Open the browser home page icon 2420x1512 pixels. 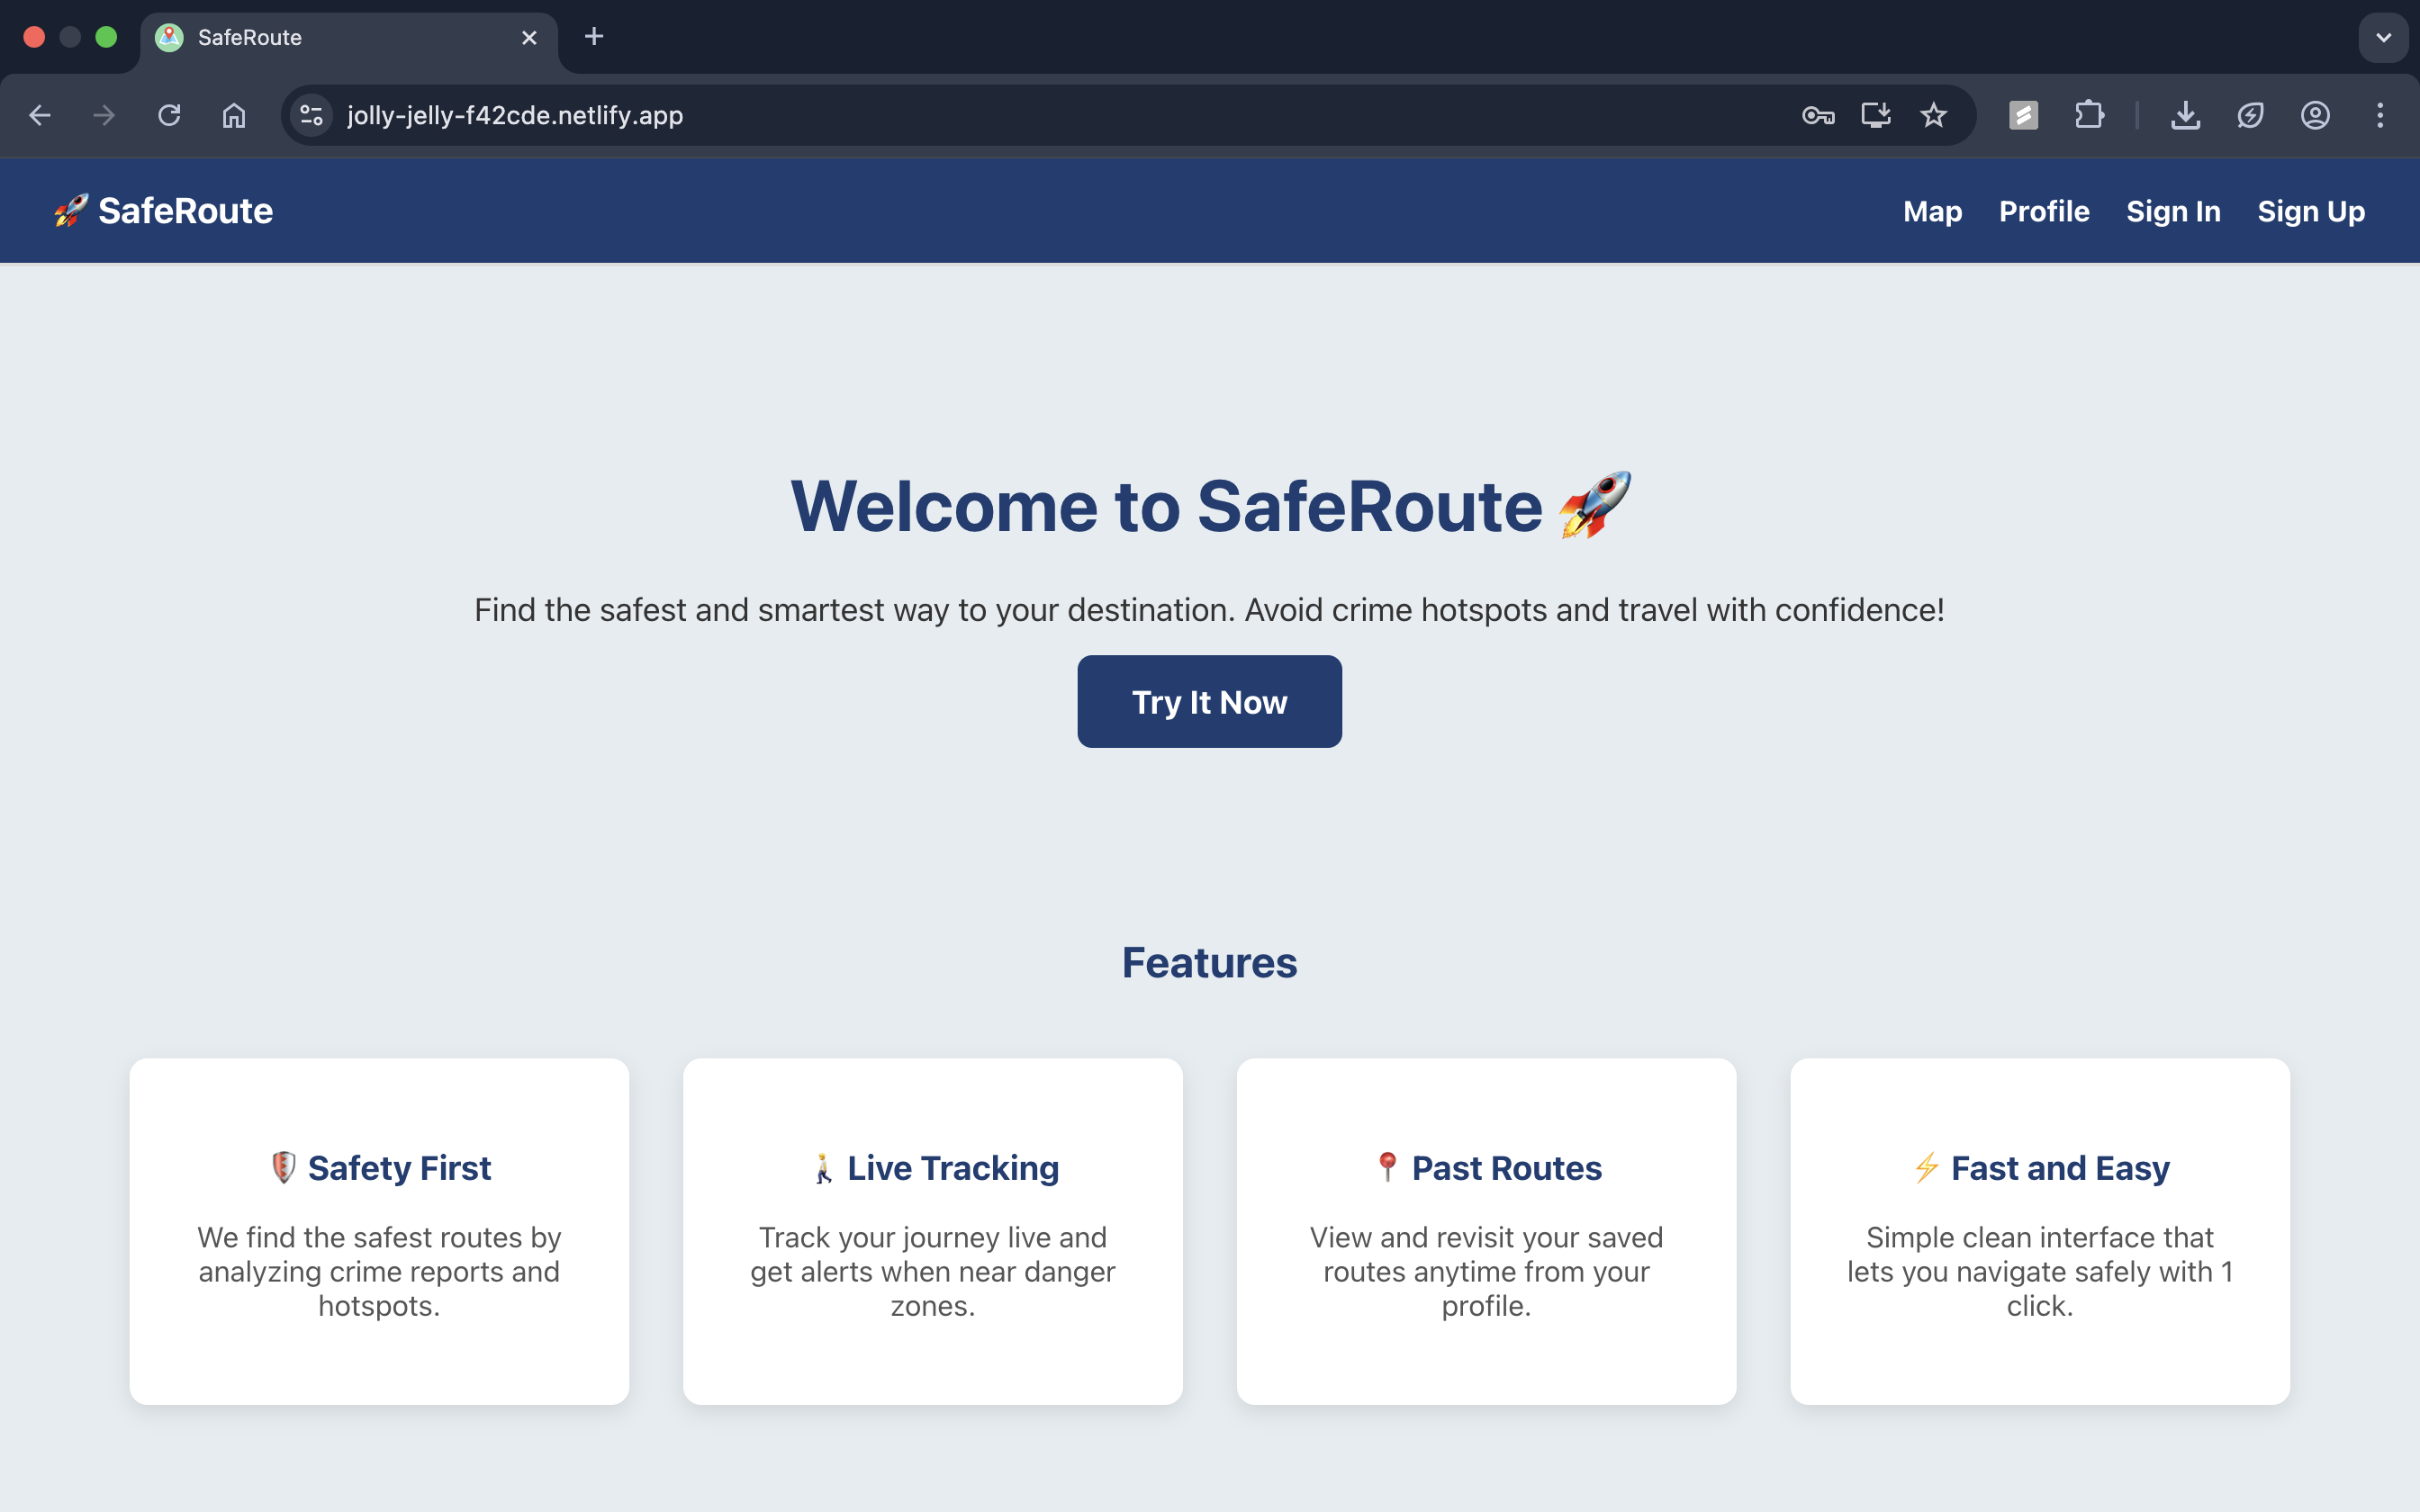coord(233,115)
